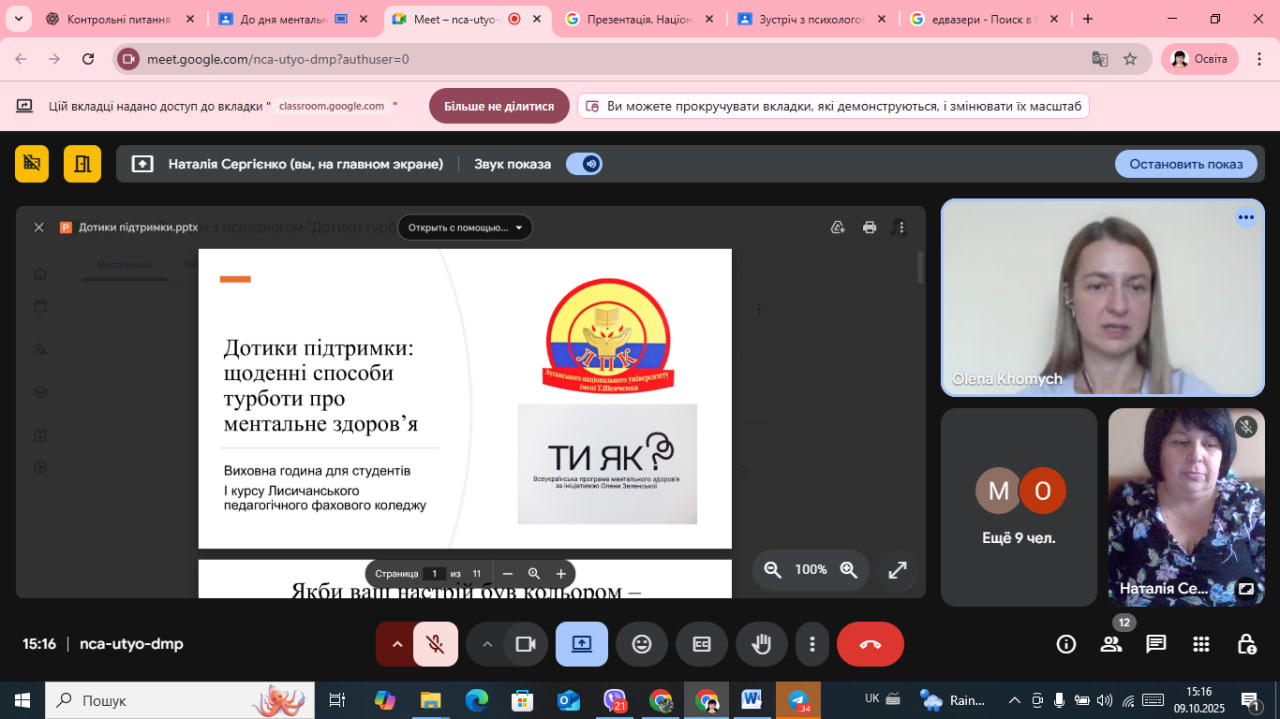This screenshot has width=1280, height=719.
Task: Click the page number input field
Action: click(433, 574)
